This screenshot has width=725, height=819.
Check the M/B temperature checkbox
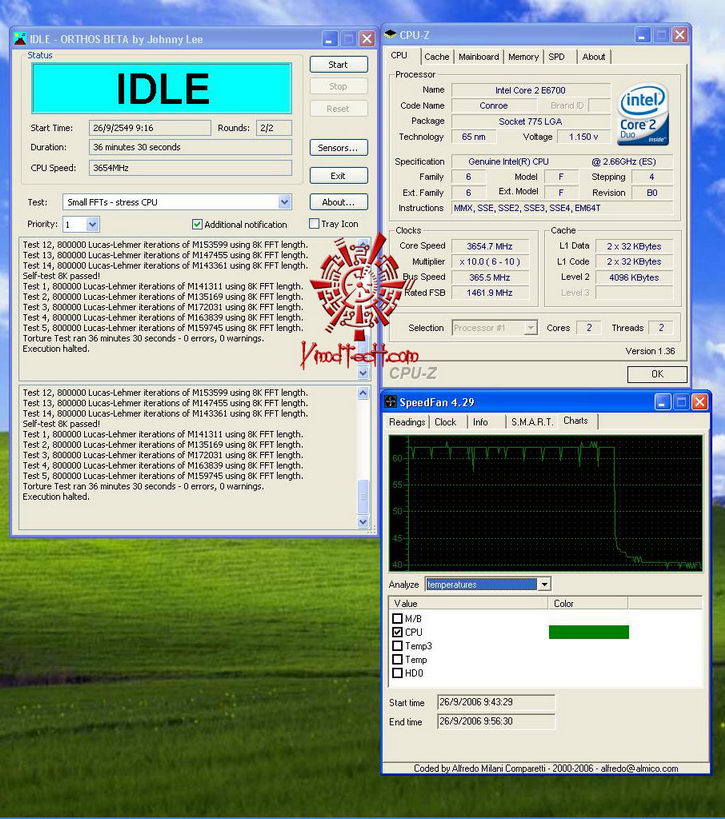point(397,618)
